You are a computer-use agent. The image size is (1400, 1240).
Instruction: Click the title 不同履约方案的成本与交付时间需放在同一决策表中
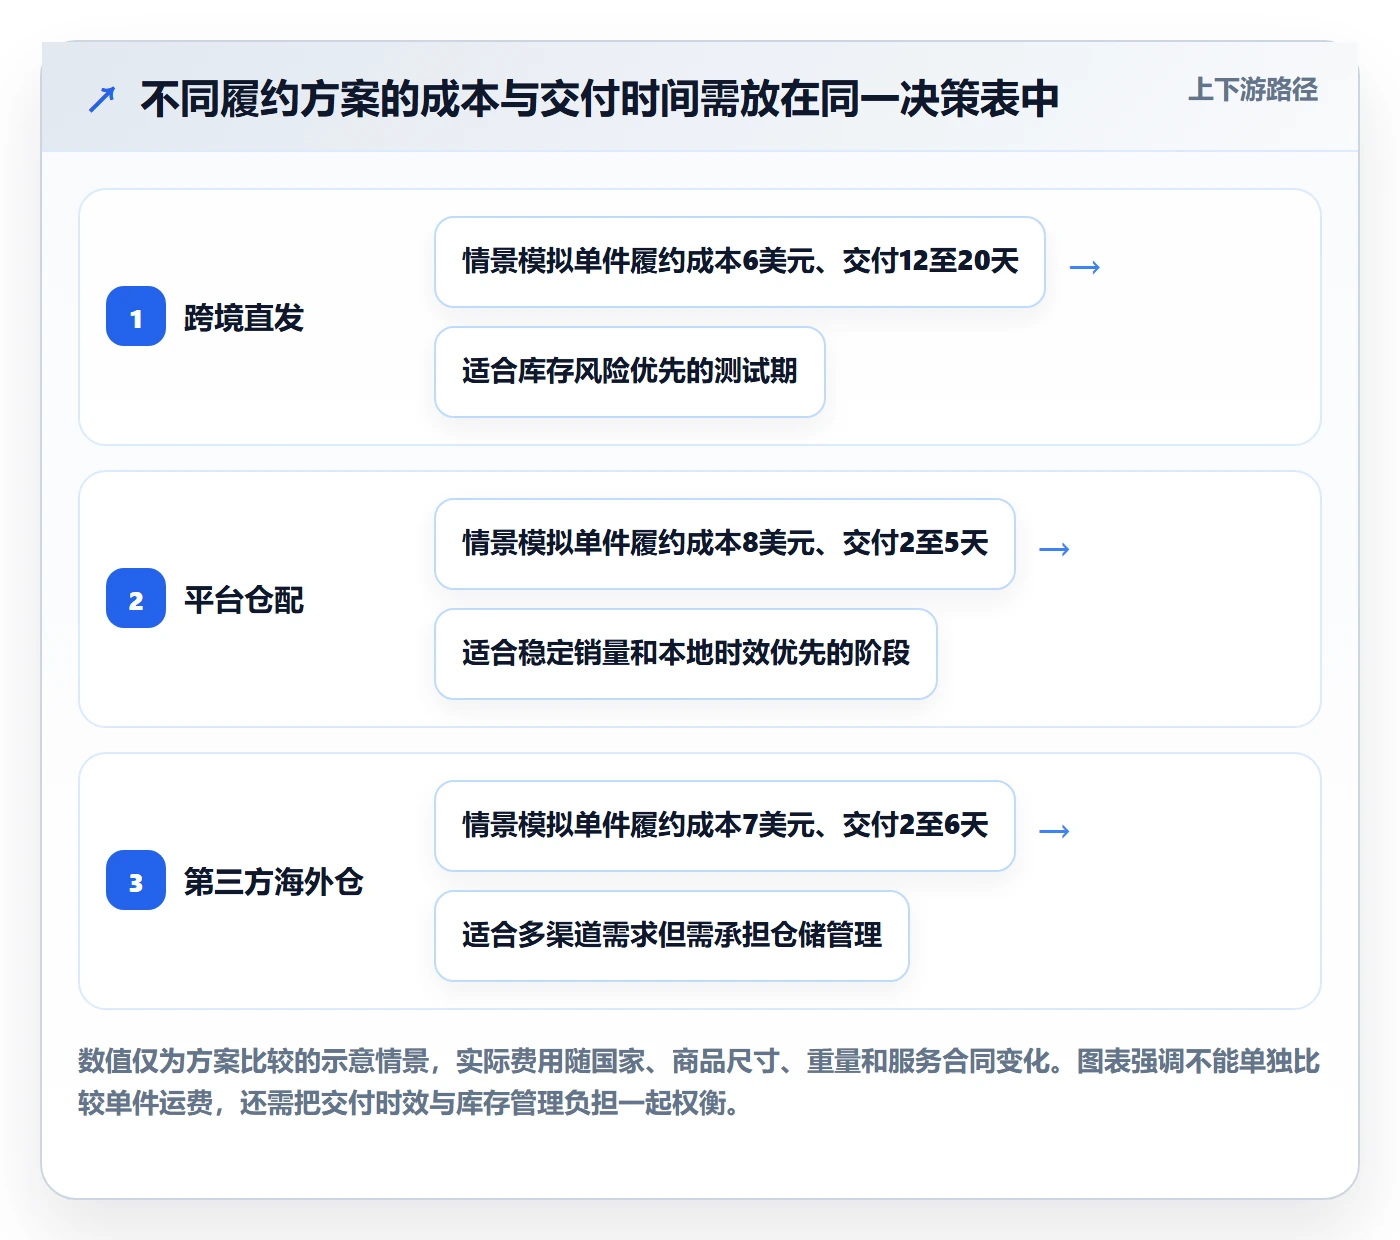point(599,99)
